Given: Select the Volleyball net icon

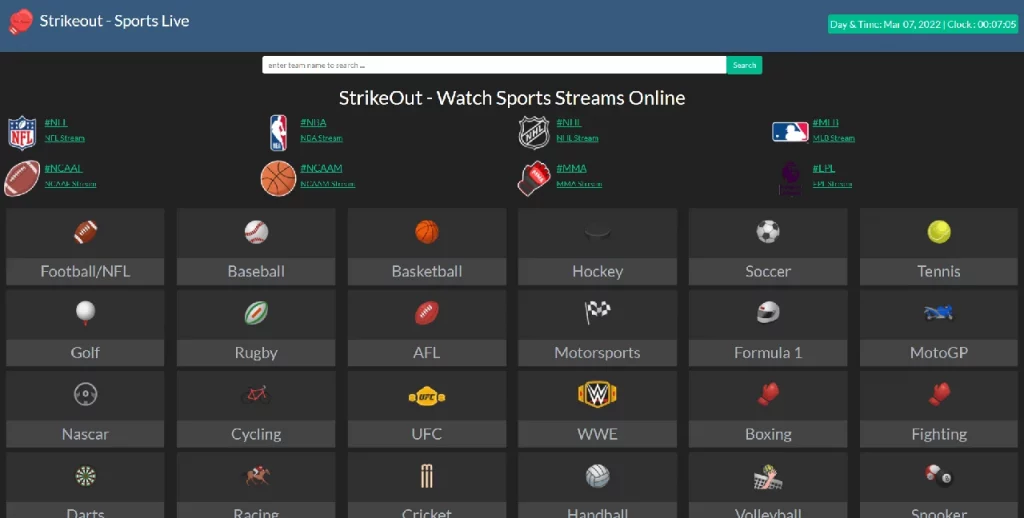Looking at the screenshot, I should click(x=768, y=477).
